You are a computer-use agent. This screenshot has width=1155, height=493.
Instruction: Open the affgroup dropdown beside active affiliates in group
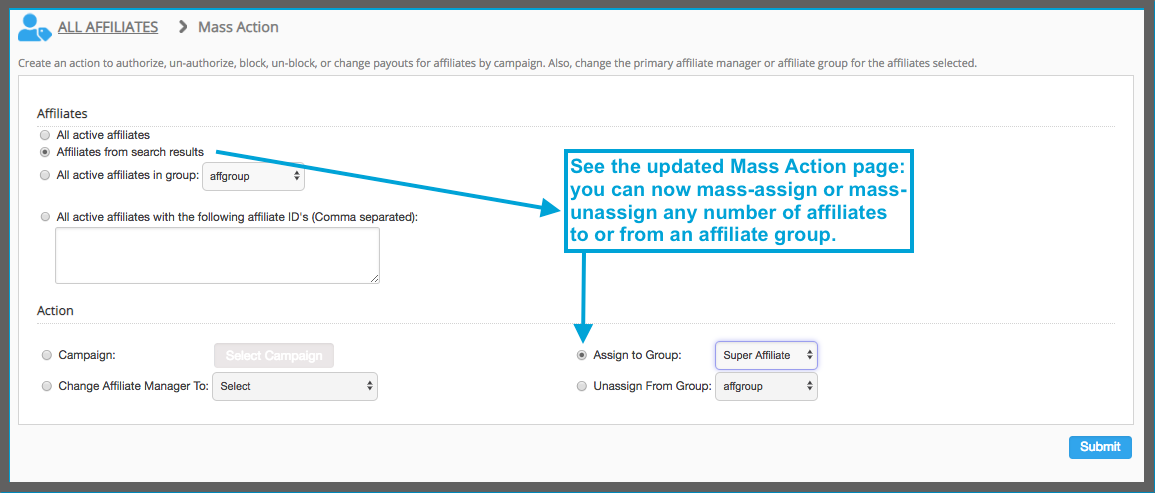tap(253, 176)
